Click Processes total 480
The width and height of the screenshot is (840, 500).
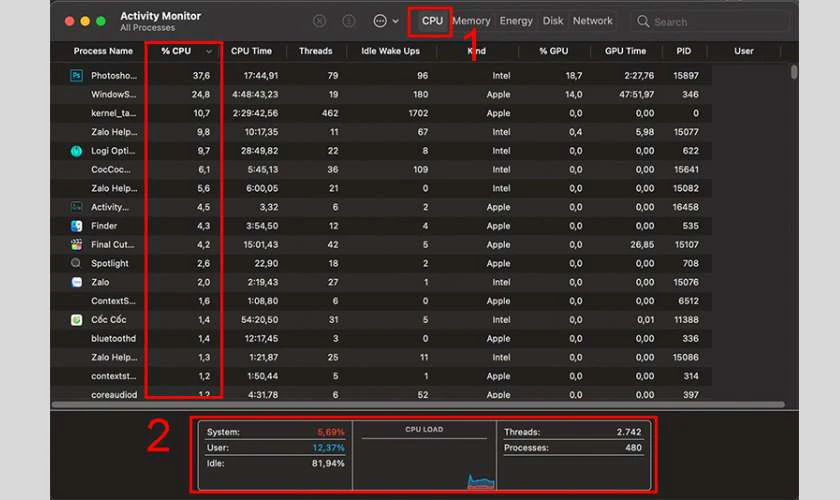pyautogui.click(x=633, y=447)
